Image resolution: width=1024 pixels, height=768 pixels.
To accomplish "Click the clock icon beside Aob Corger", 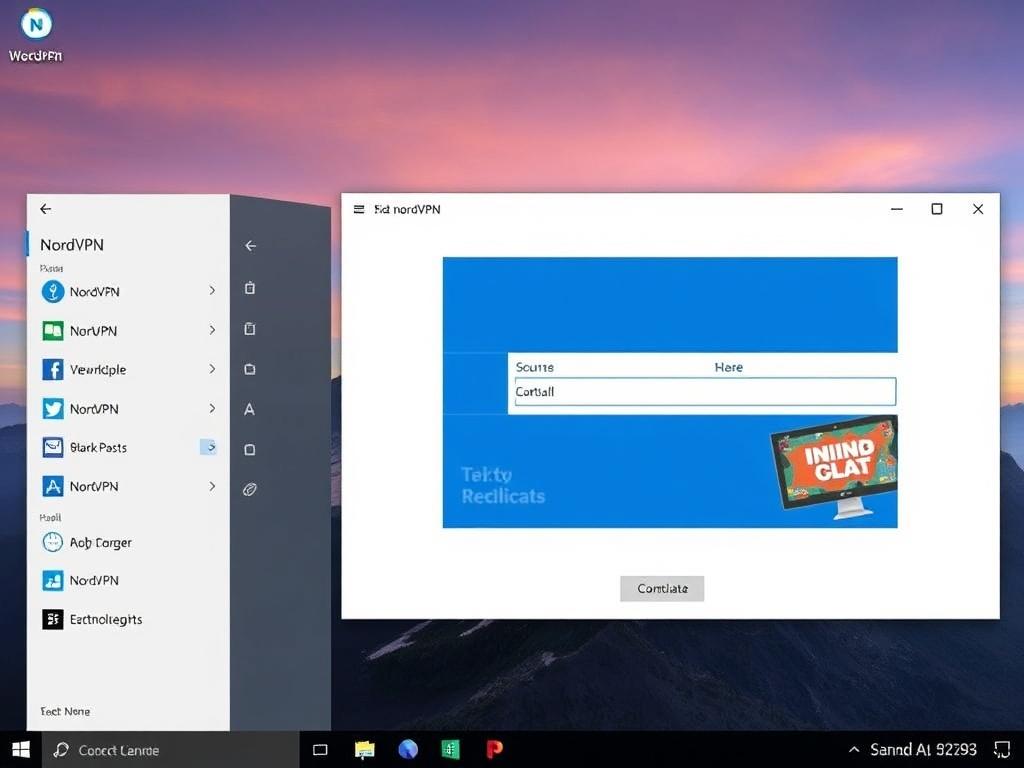I will pyautogui.click(x=52, y=542).
